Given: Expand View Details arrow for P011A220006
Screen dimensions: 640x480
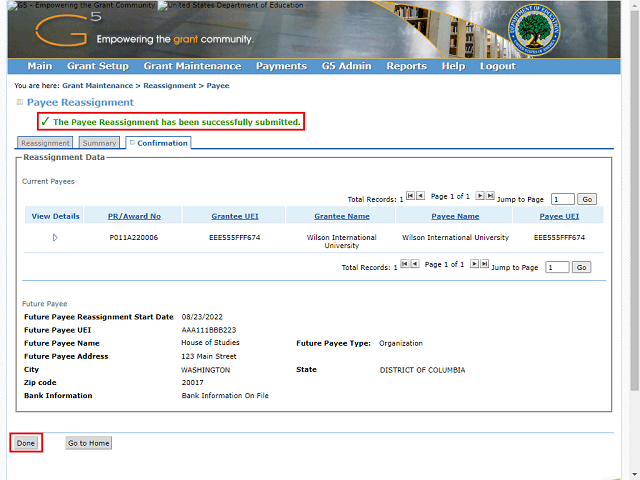Looking at the screenshot, I should click(x=55, y=237).
